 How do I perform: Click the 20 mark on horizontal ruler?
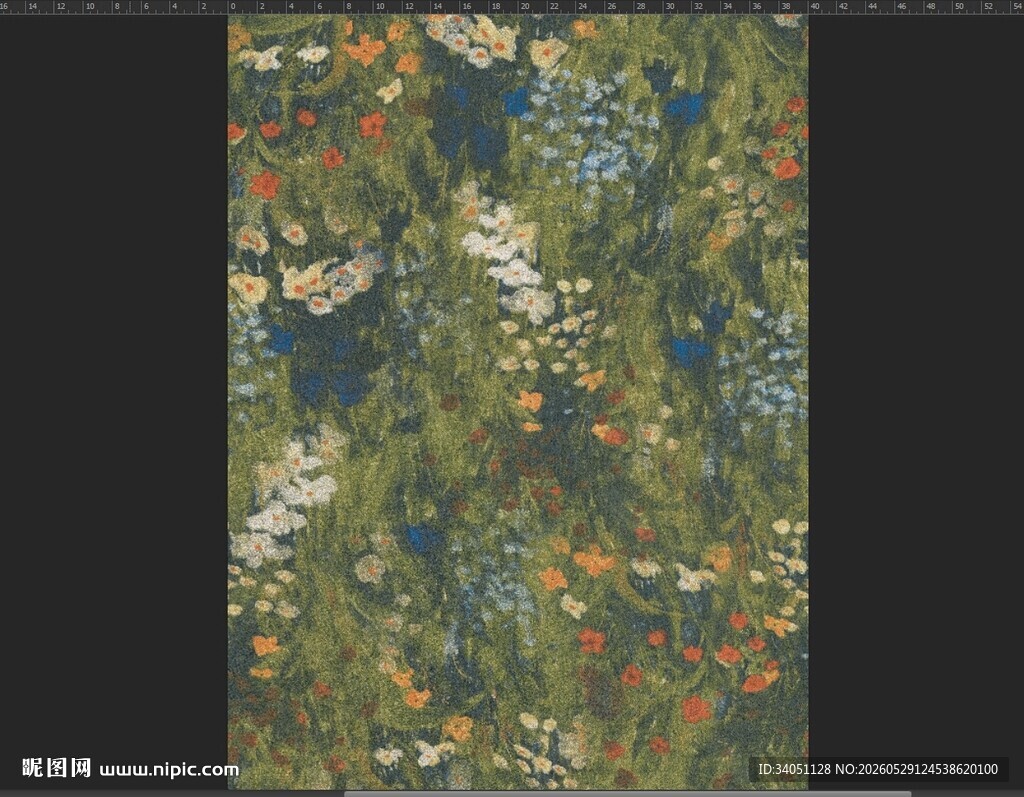(x=524, y=6)
